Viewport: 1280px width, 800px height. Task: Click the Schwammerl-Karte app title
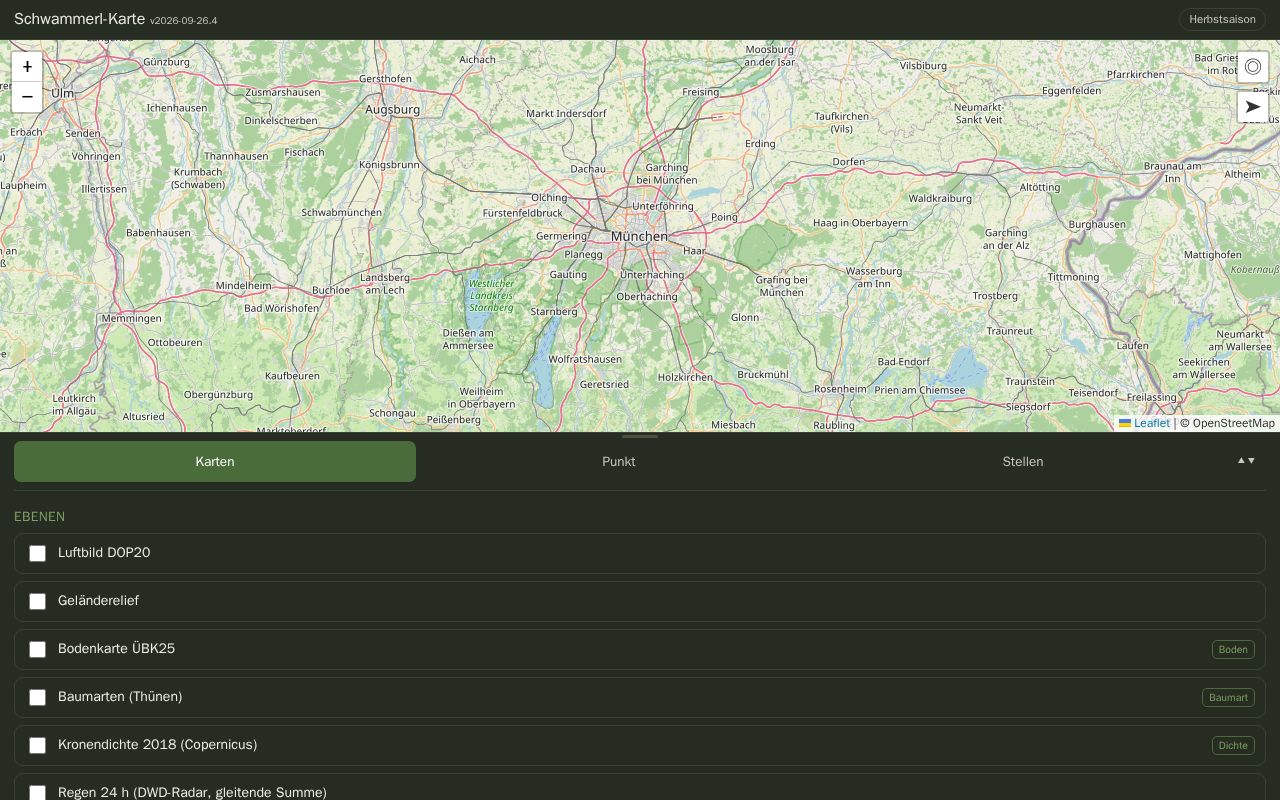79,19
